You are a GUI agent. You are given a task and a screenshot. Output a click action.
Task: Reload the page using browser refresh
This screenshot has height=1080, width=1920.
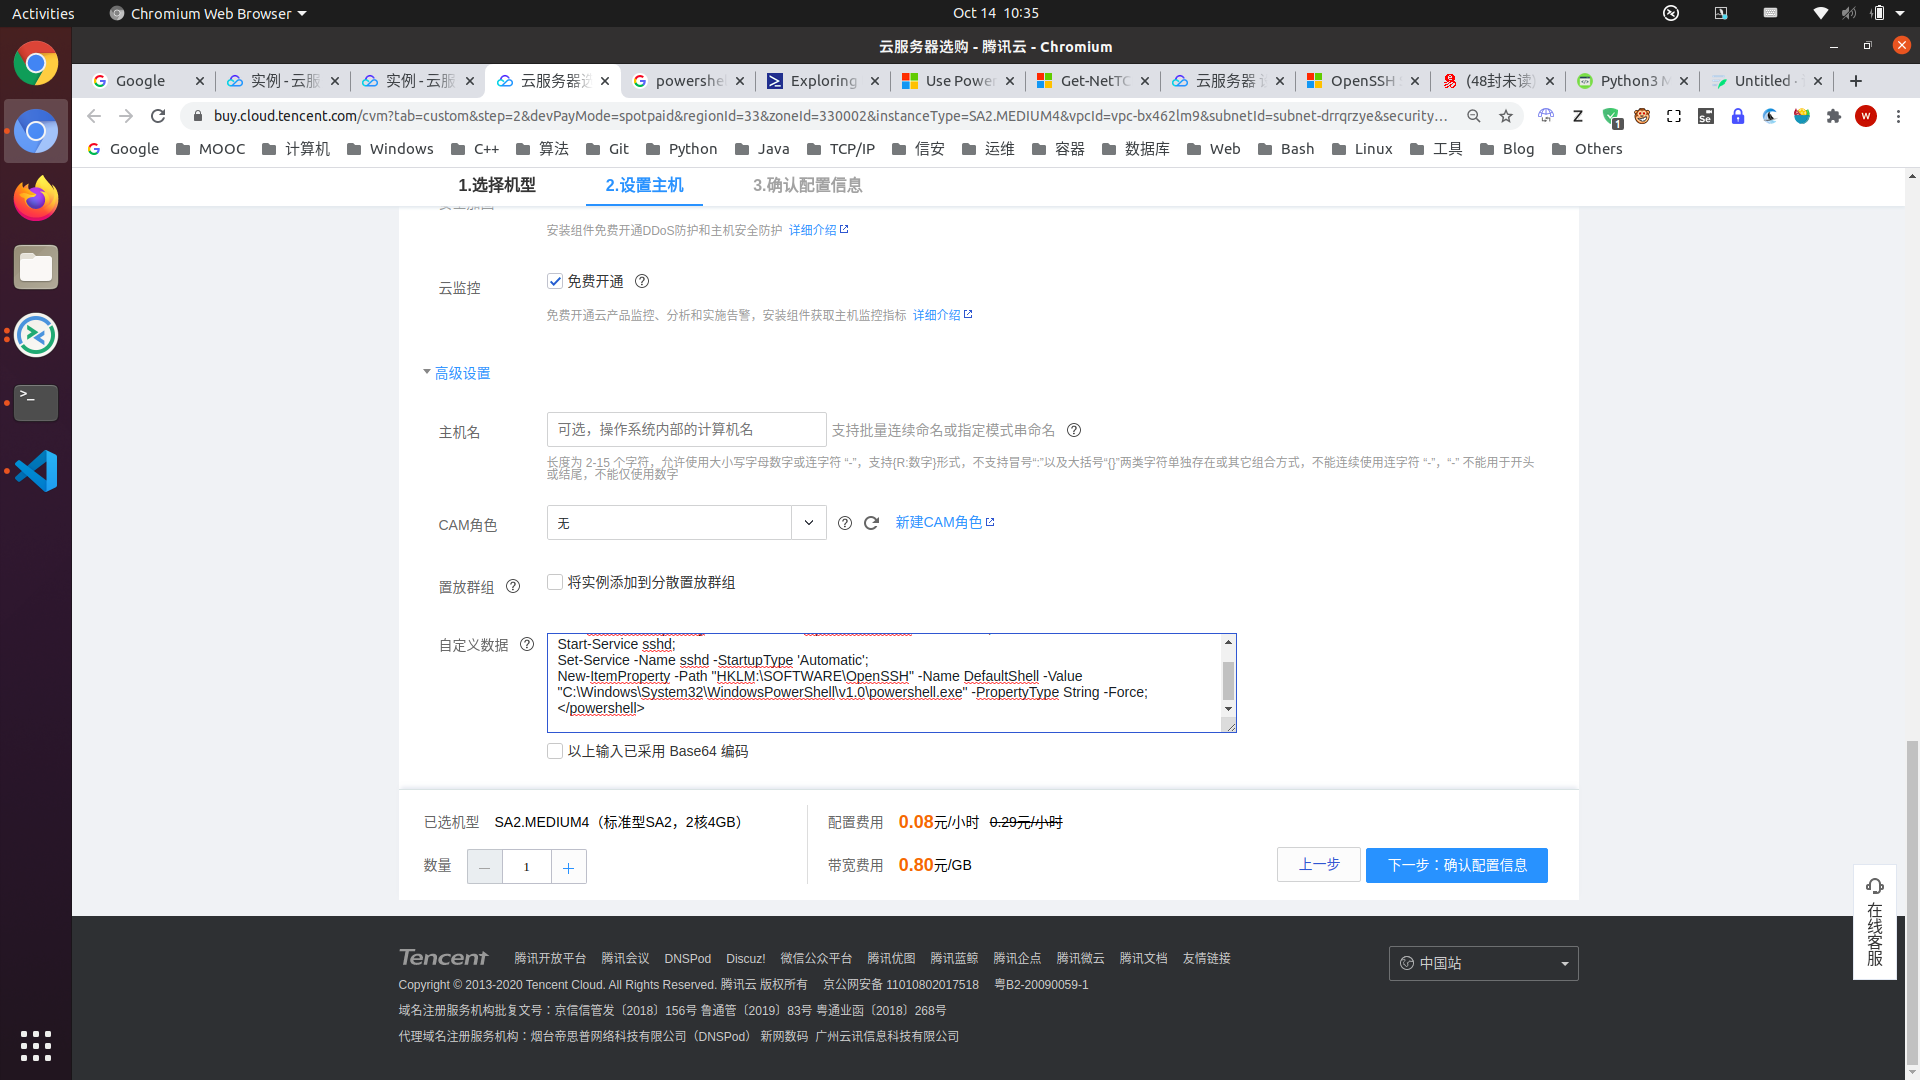click(x=158, y=116)
